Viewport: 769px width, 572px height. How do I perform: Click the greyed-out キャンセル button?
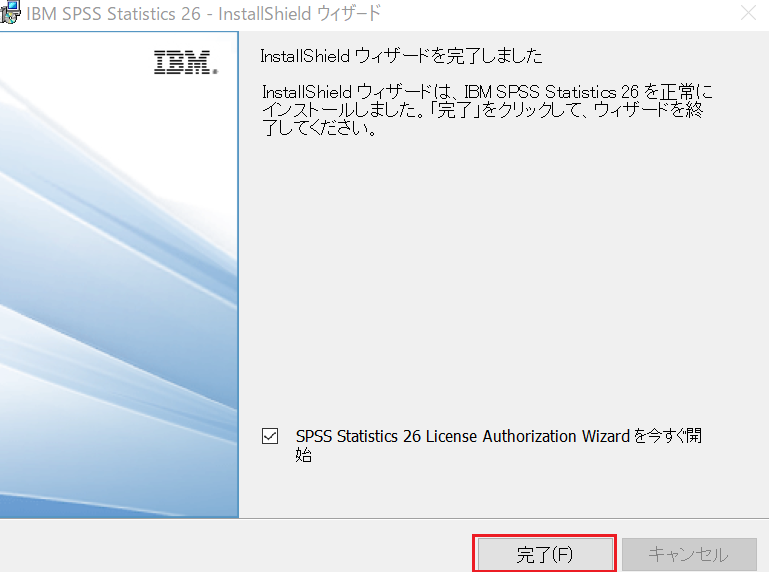(689, 554)
